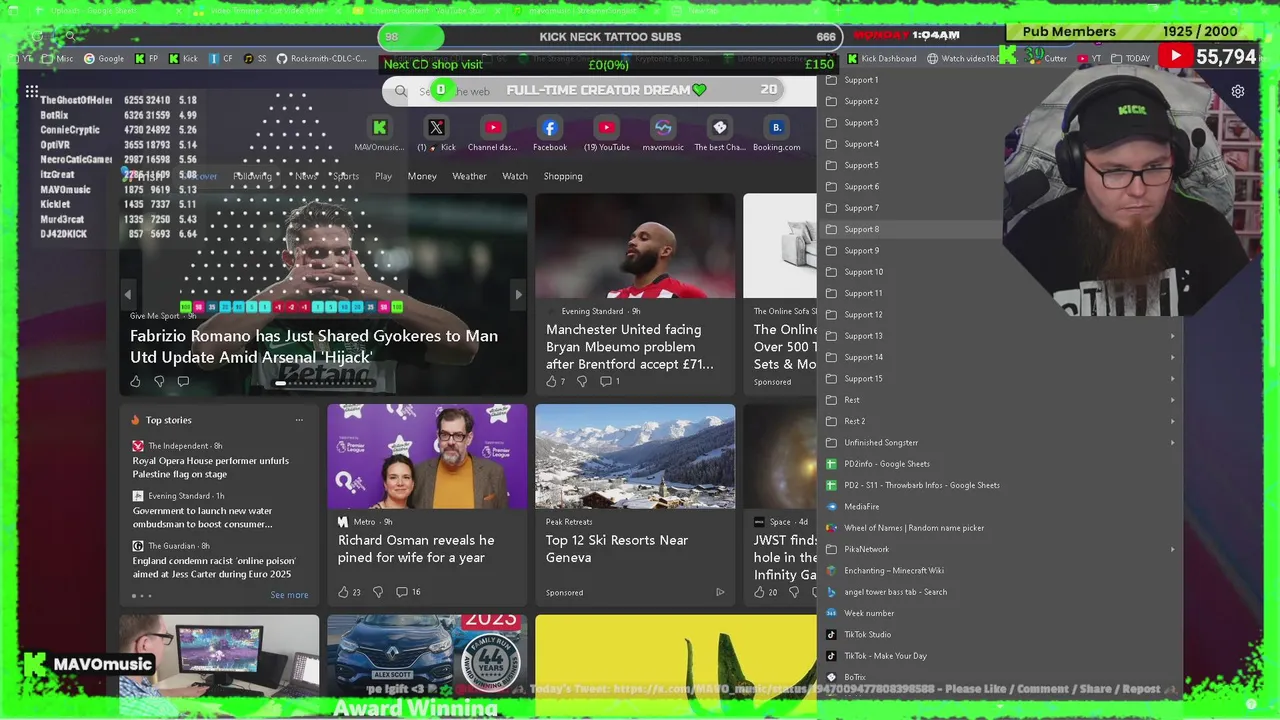
Task: Expand the Rest 2 folder submenu arrow
Action: pyautogui.click(x=1172, y=421)
